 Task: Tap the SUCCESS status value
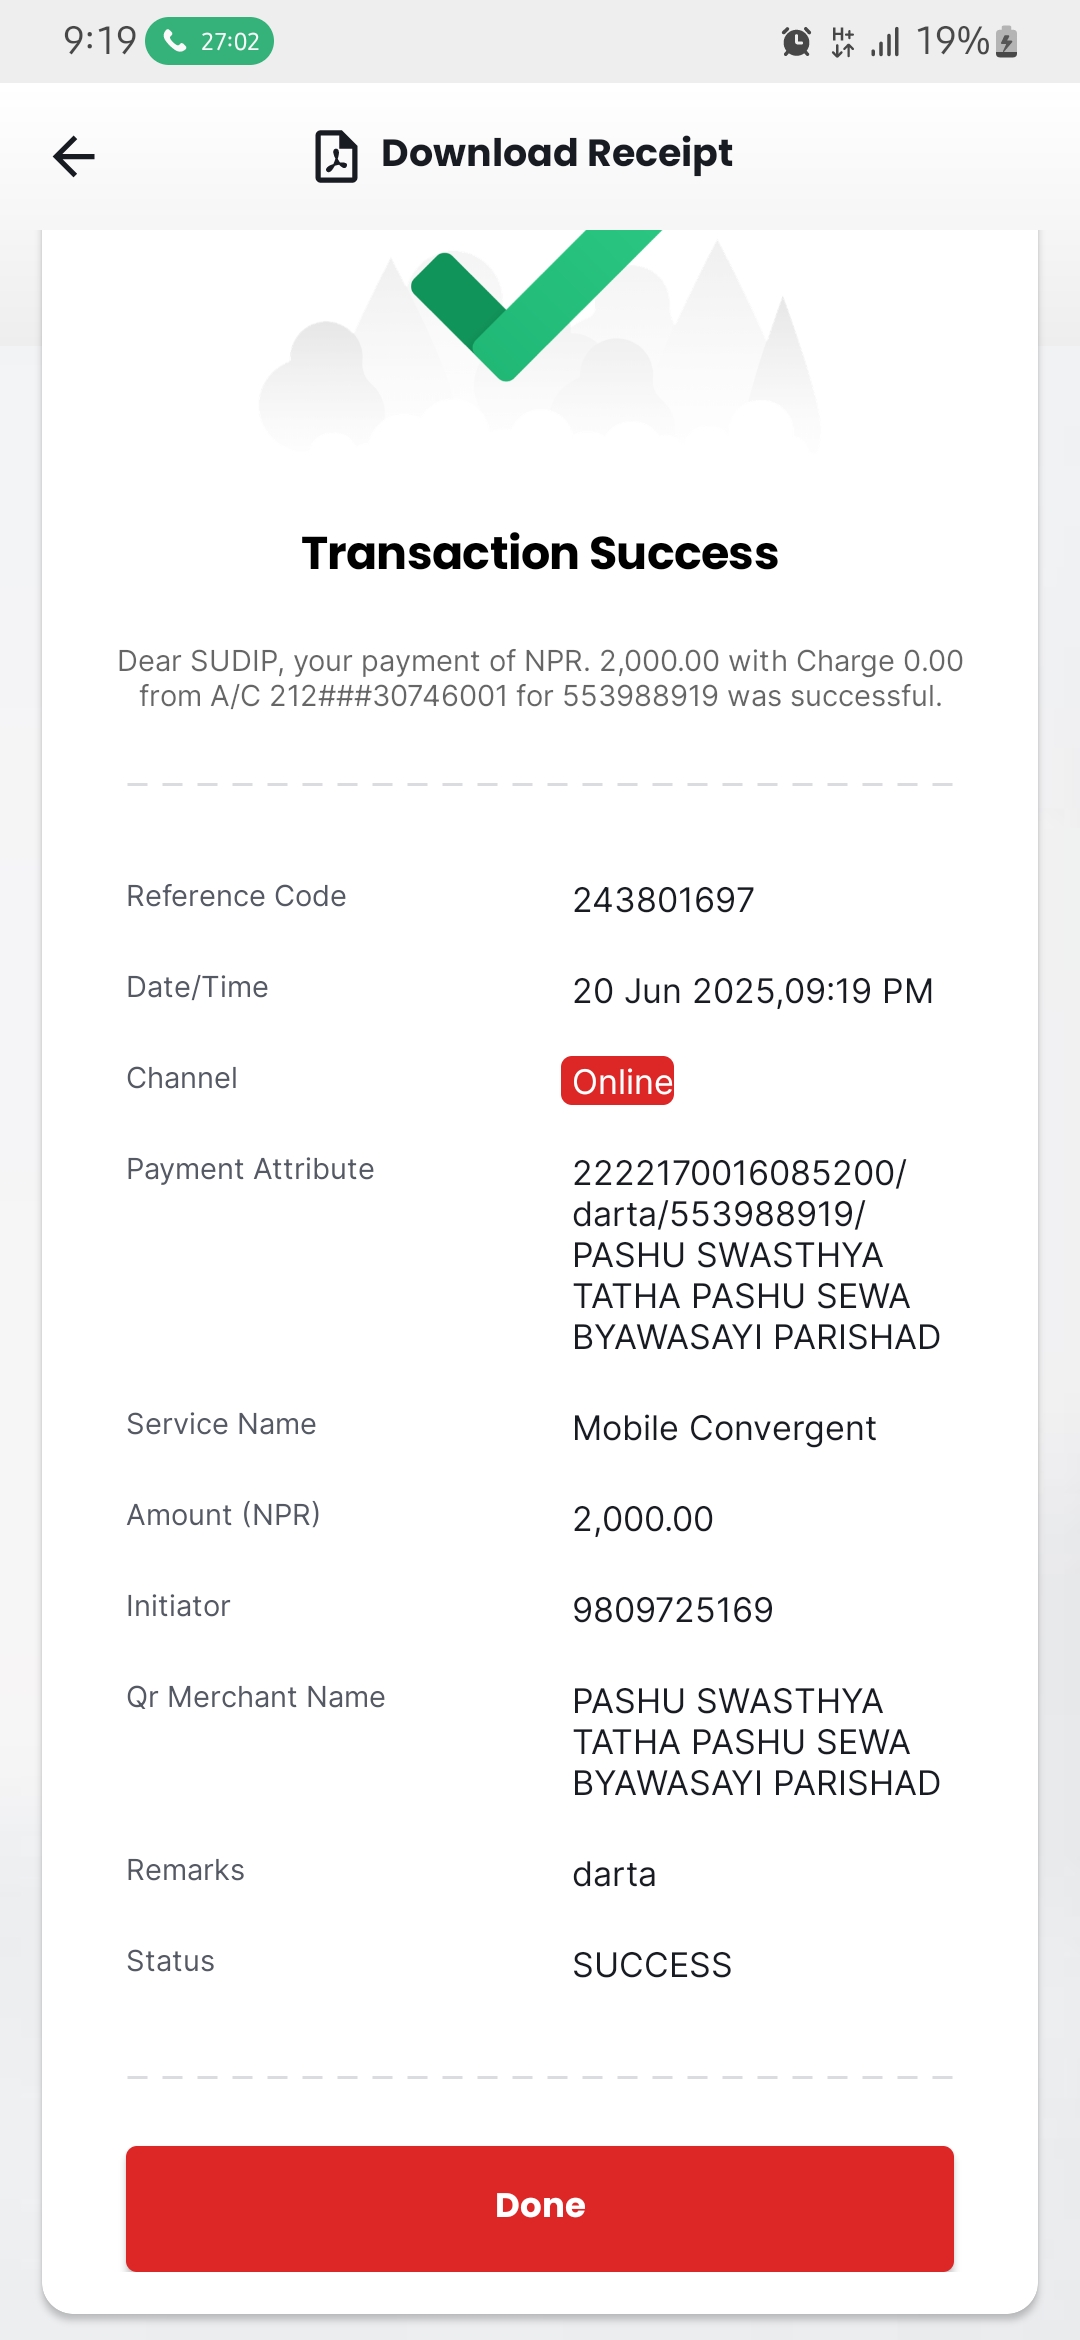[652, 1965]
